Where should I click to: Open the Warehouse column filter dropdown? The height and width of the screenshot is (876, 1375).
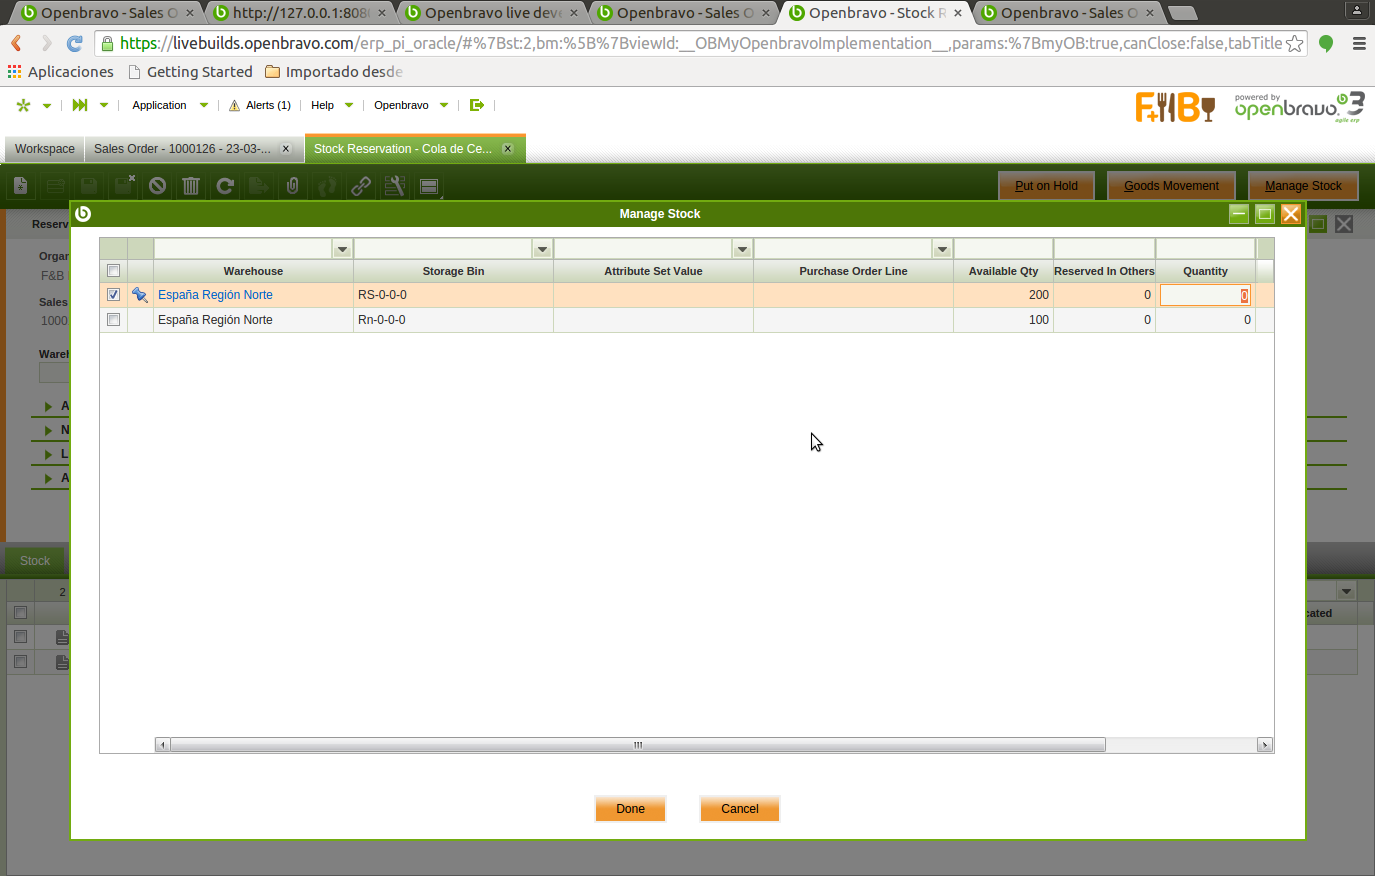click(x=342, y=249)
